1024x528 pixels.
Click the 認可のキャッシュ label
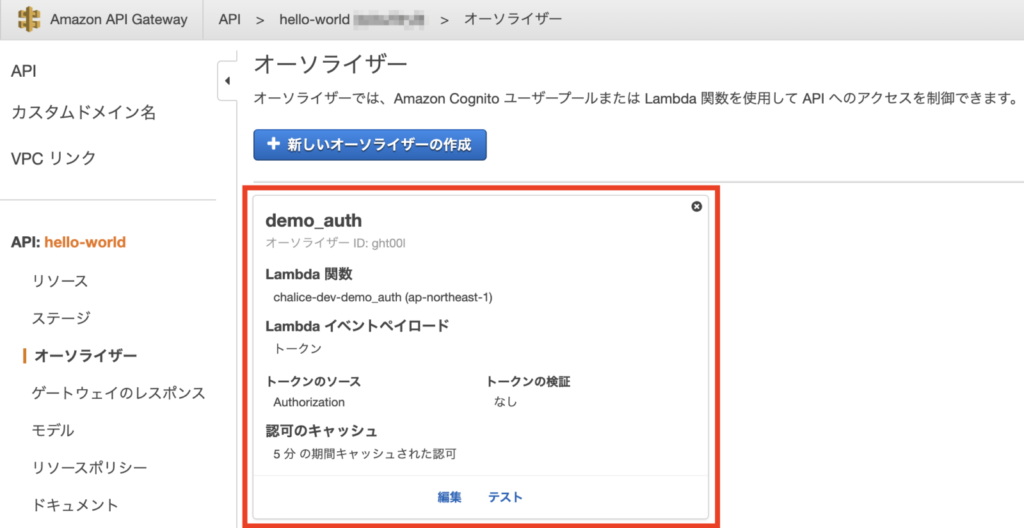321,431
